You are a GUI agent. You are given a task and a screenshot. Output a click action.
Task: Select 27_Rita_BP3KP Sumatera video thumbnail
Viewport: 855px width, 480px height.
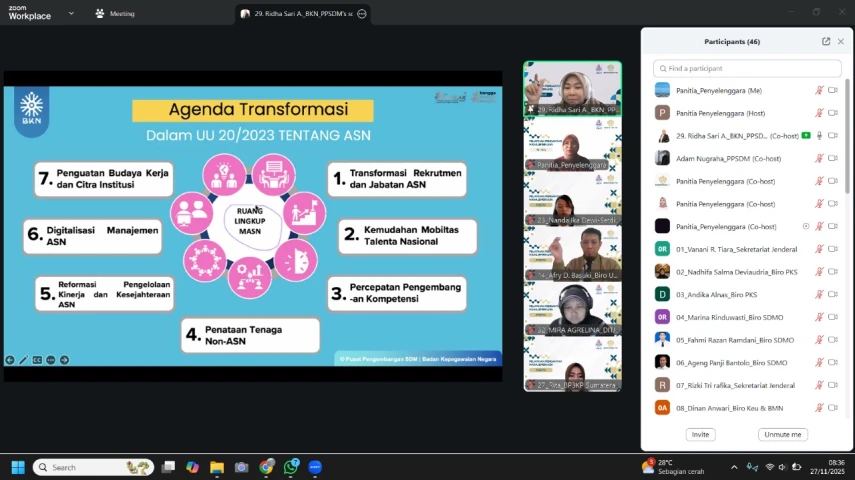point(573,364)
